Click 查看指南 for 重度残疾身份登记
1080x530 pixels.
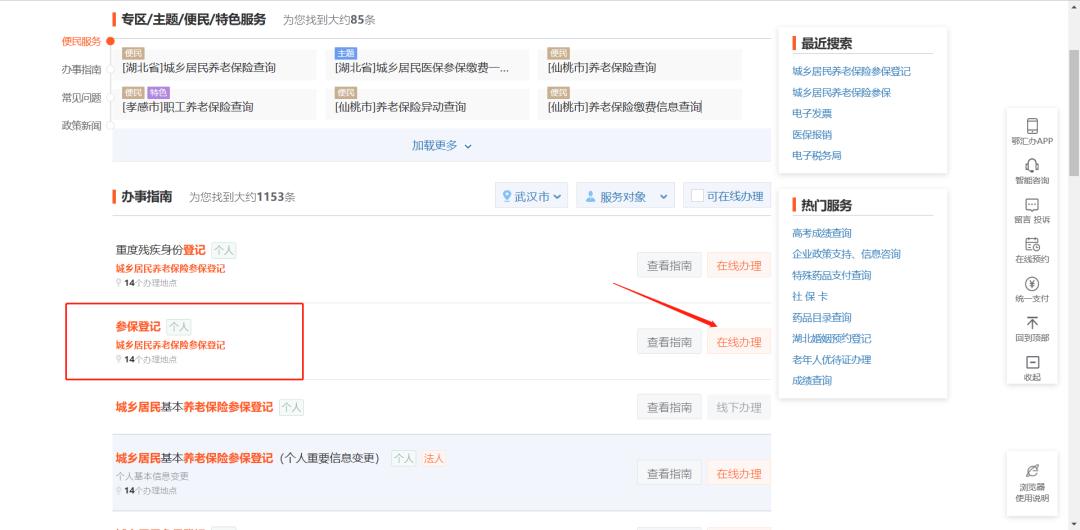[669, 265]
